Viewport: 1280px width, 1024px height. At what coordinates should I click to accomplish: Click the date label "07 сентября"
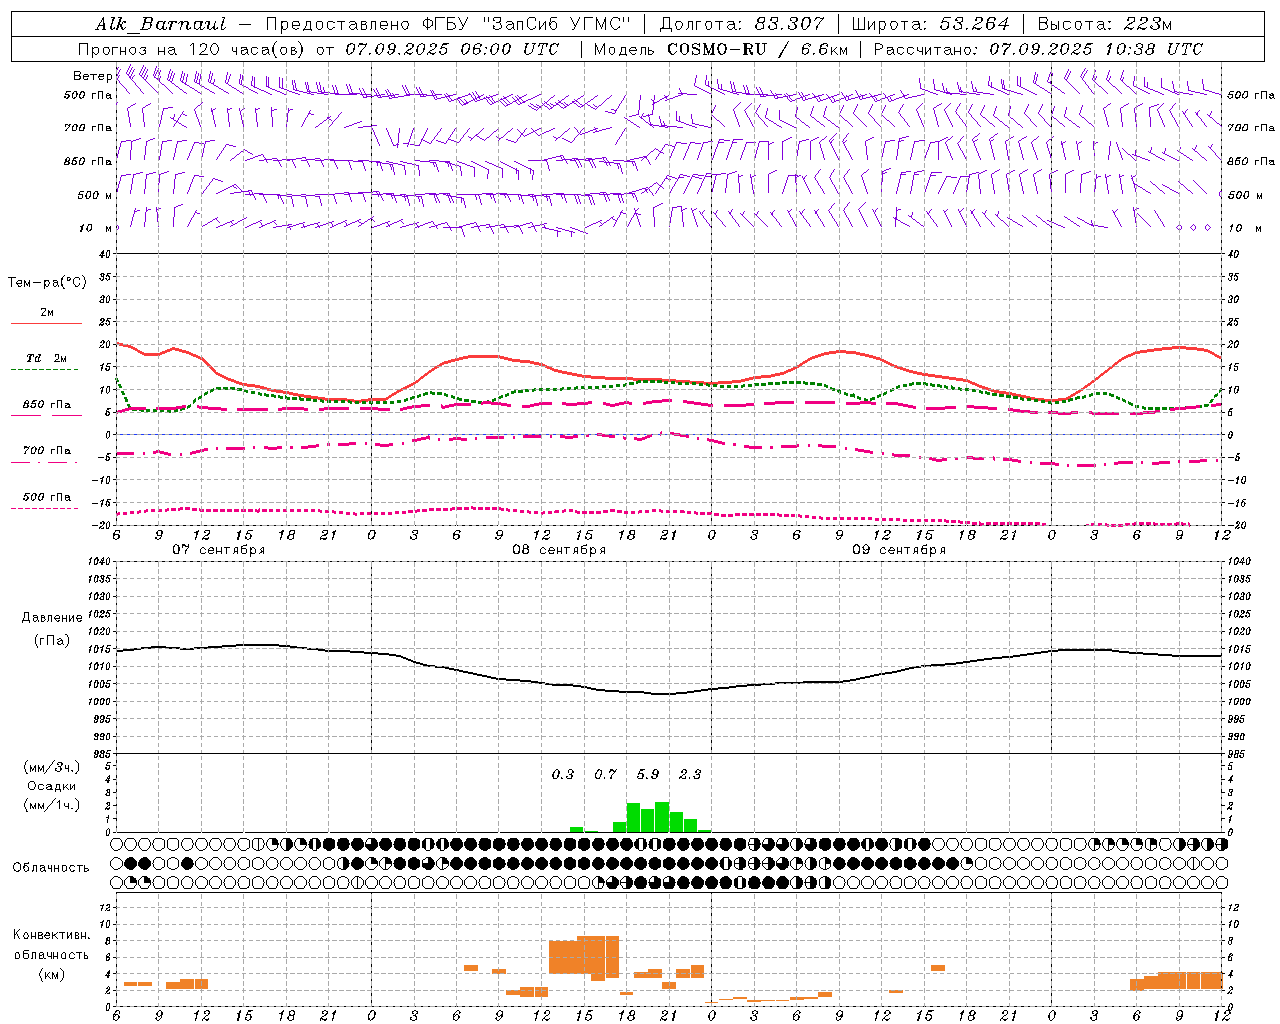(x=219, y=550)
